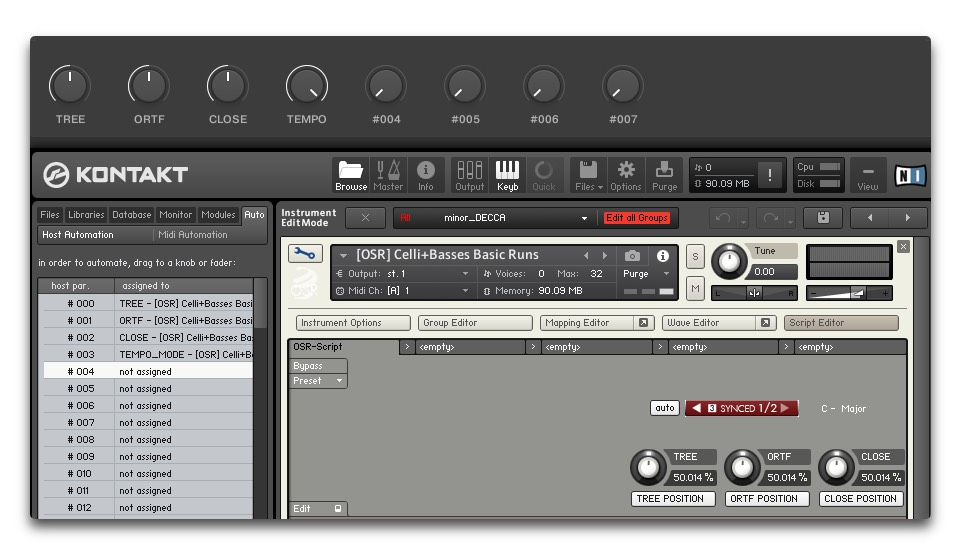Select previous instrument preset arrow in header
The width and height of the screenshot is (962, 555).
click(x=586, y=255)
